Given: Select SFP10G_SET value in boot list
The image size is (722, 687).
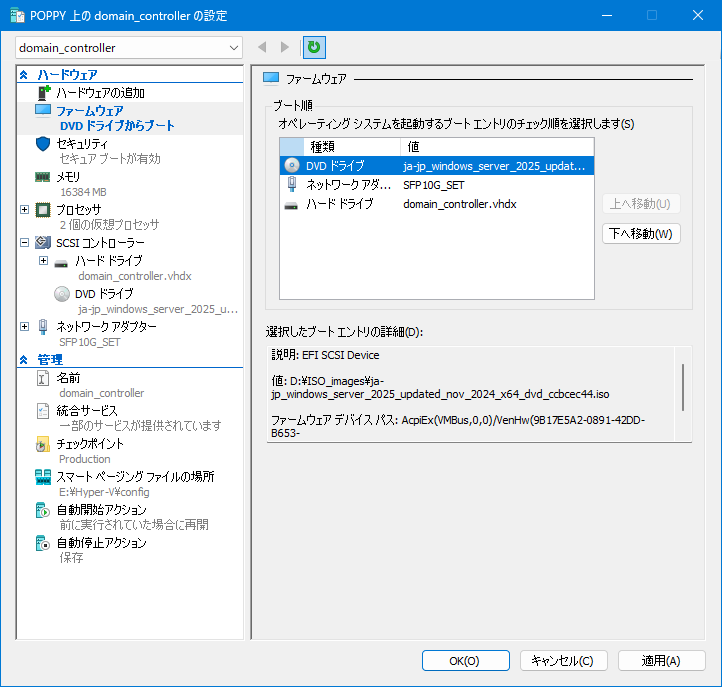Looking at the screenshot, I should click(434, 185).
